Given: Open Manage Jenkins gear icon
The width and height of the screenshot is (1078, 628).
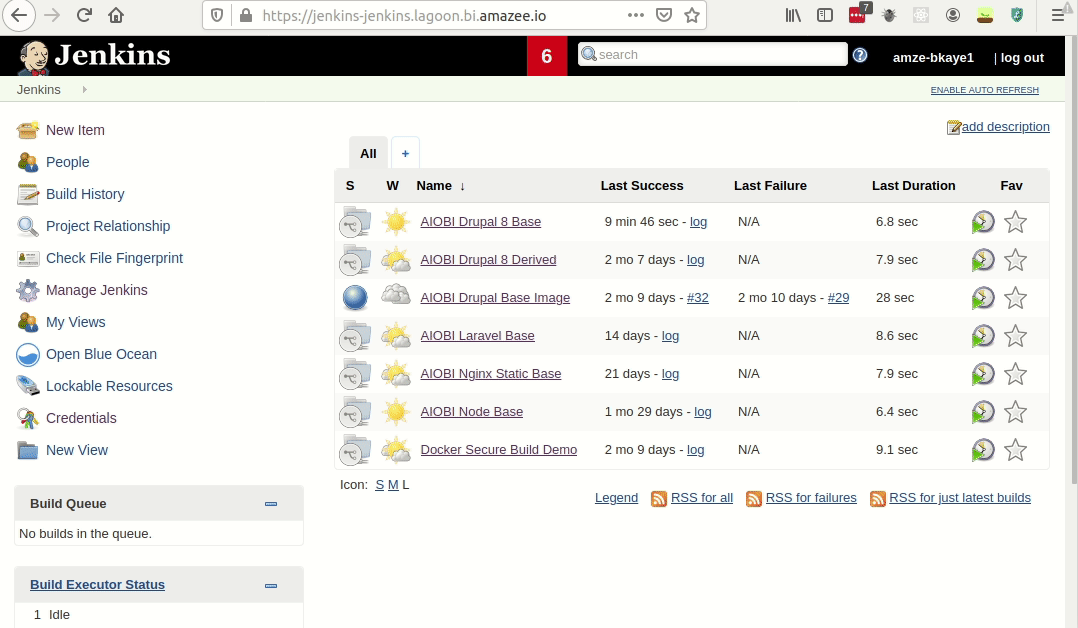Looking at the screenshot, I should point(28,290).
